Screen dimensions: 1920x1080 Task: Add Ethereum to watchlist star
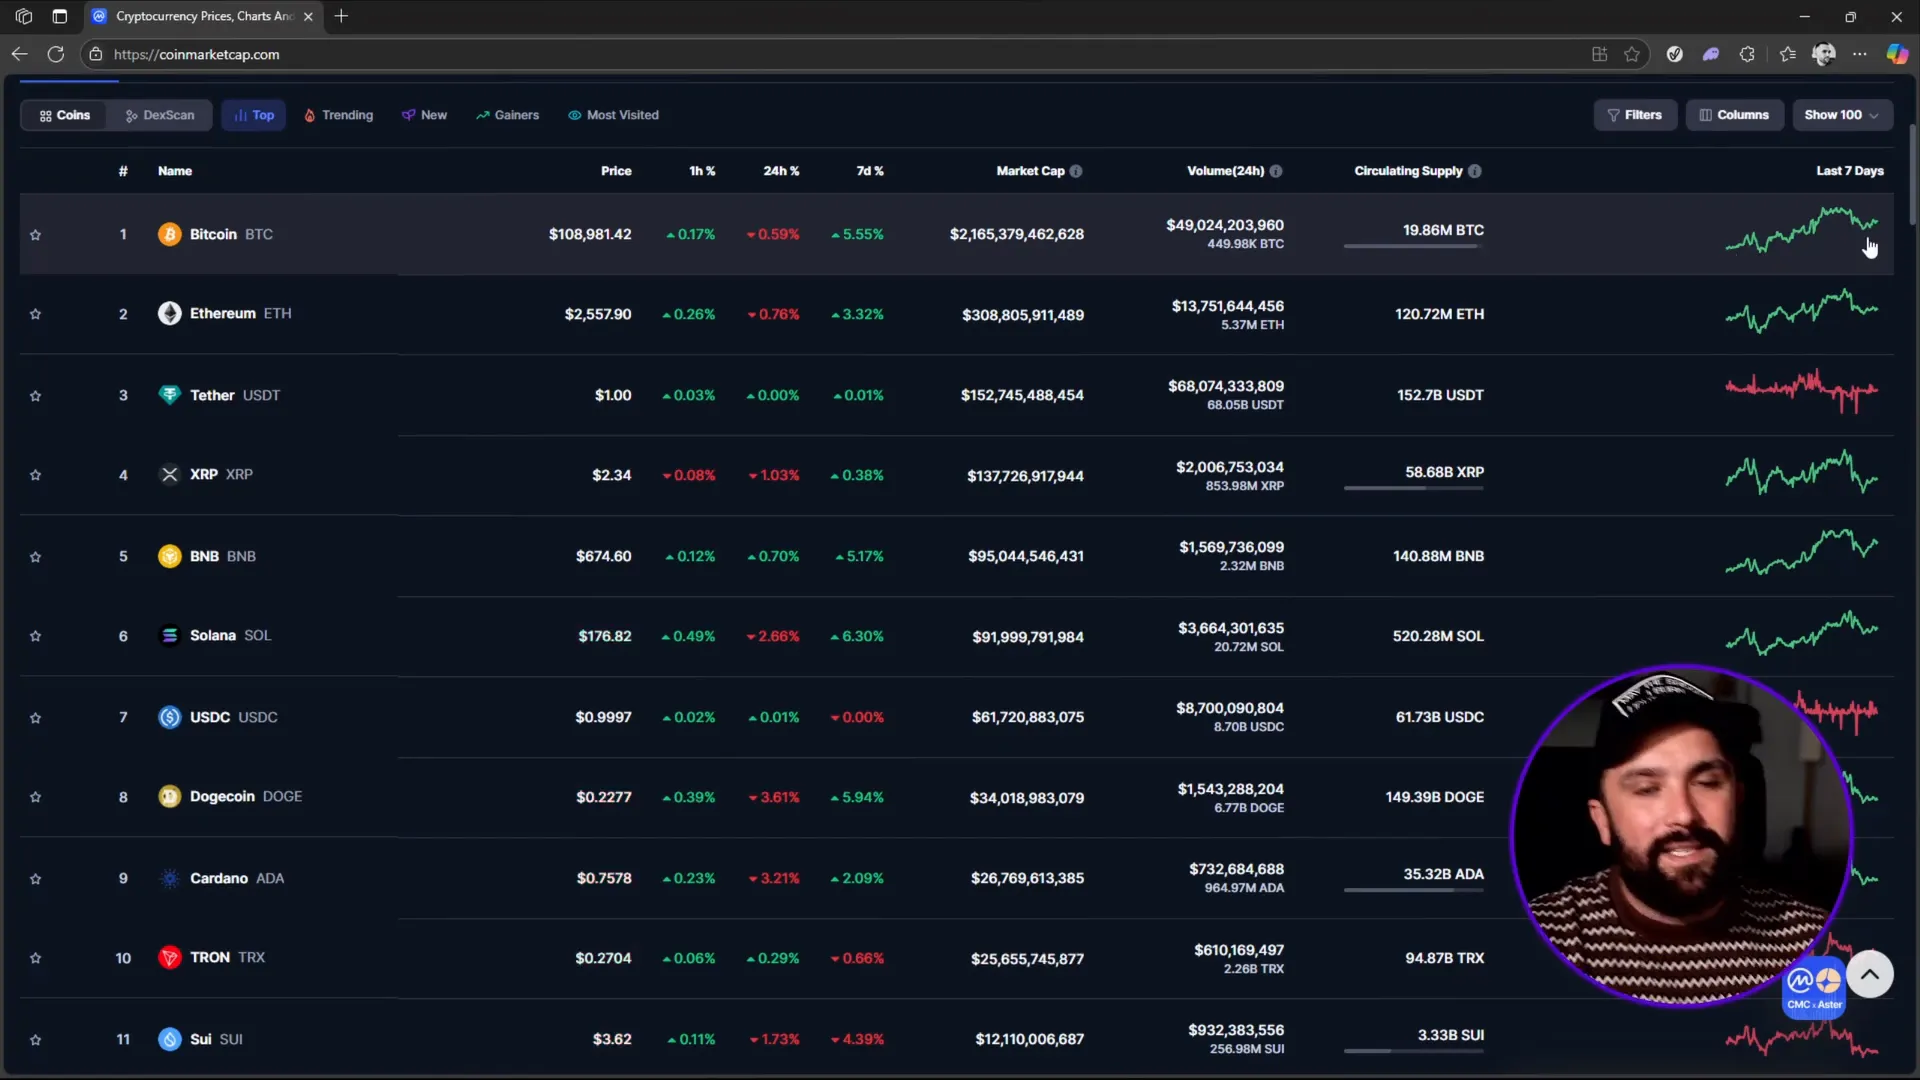[x=35, y=314]
